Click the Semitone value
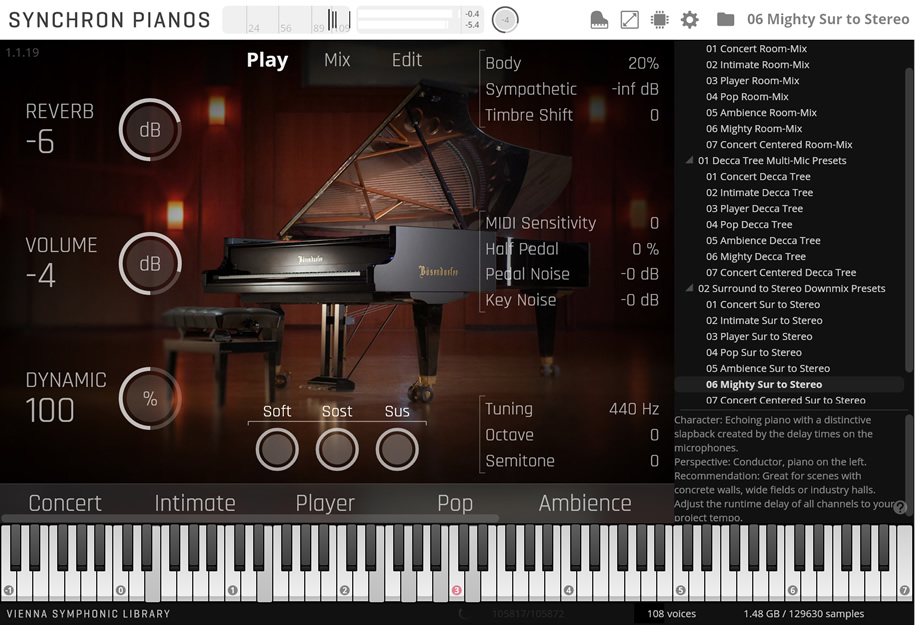Screen dimensions: 915x625 click(x=654, y=461)
